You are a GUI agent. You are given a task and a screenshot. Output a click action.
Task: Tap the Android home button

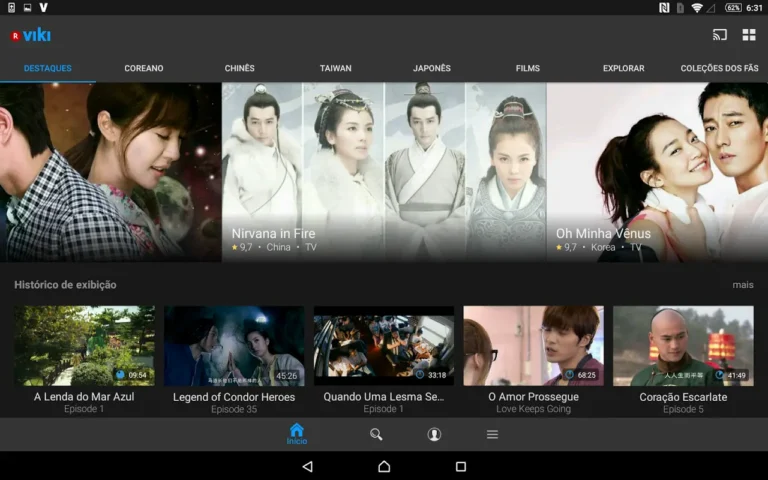click(x=384, y=466)
